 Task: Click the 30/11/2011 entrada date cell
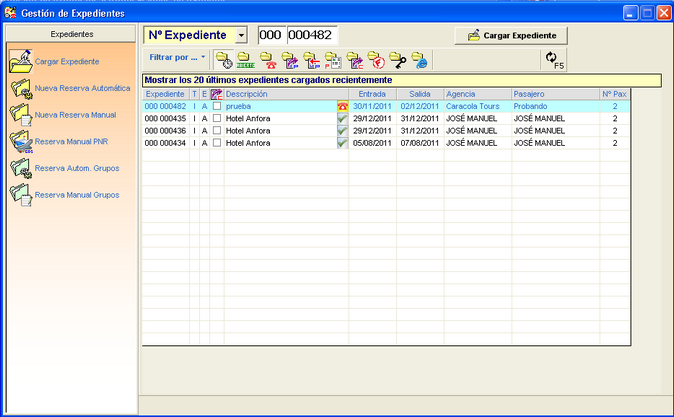point(373,106)
